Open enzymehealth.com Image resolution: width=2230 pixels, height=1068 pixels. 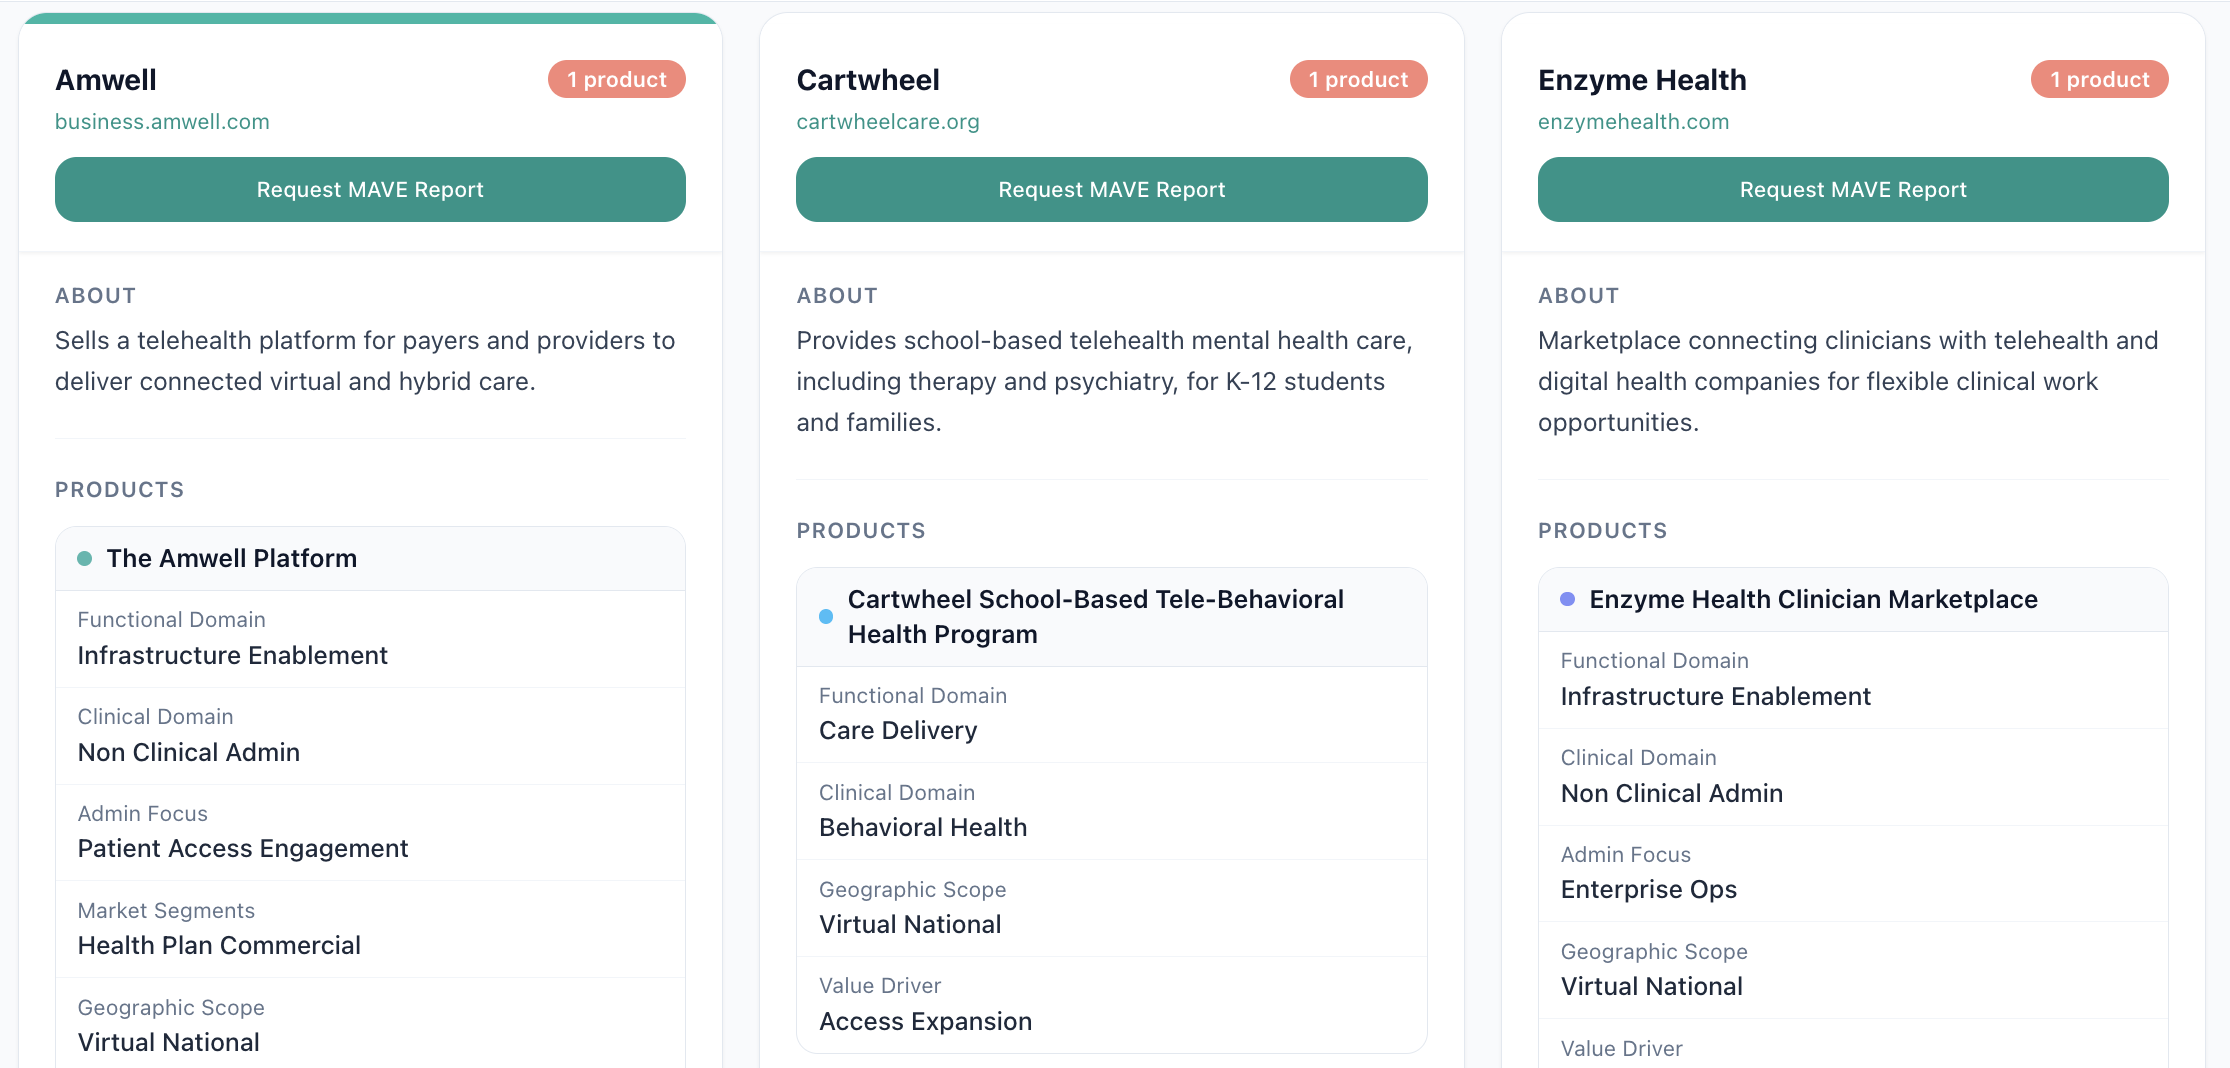[1633, 121]
